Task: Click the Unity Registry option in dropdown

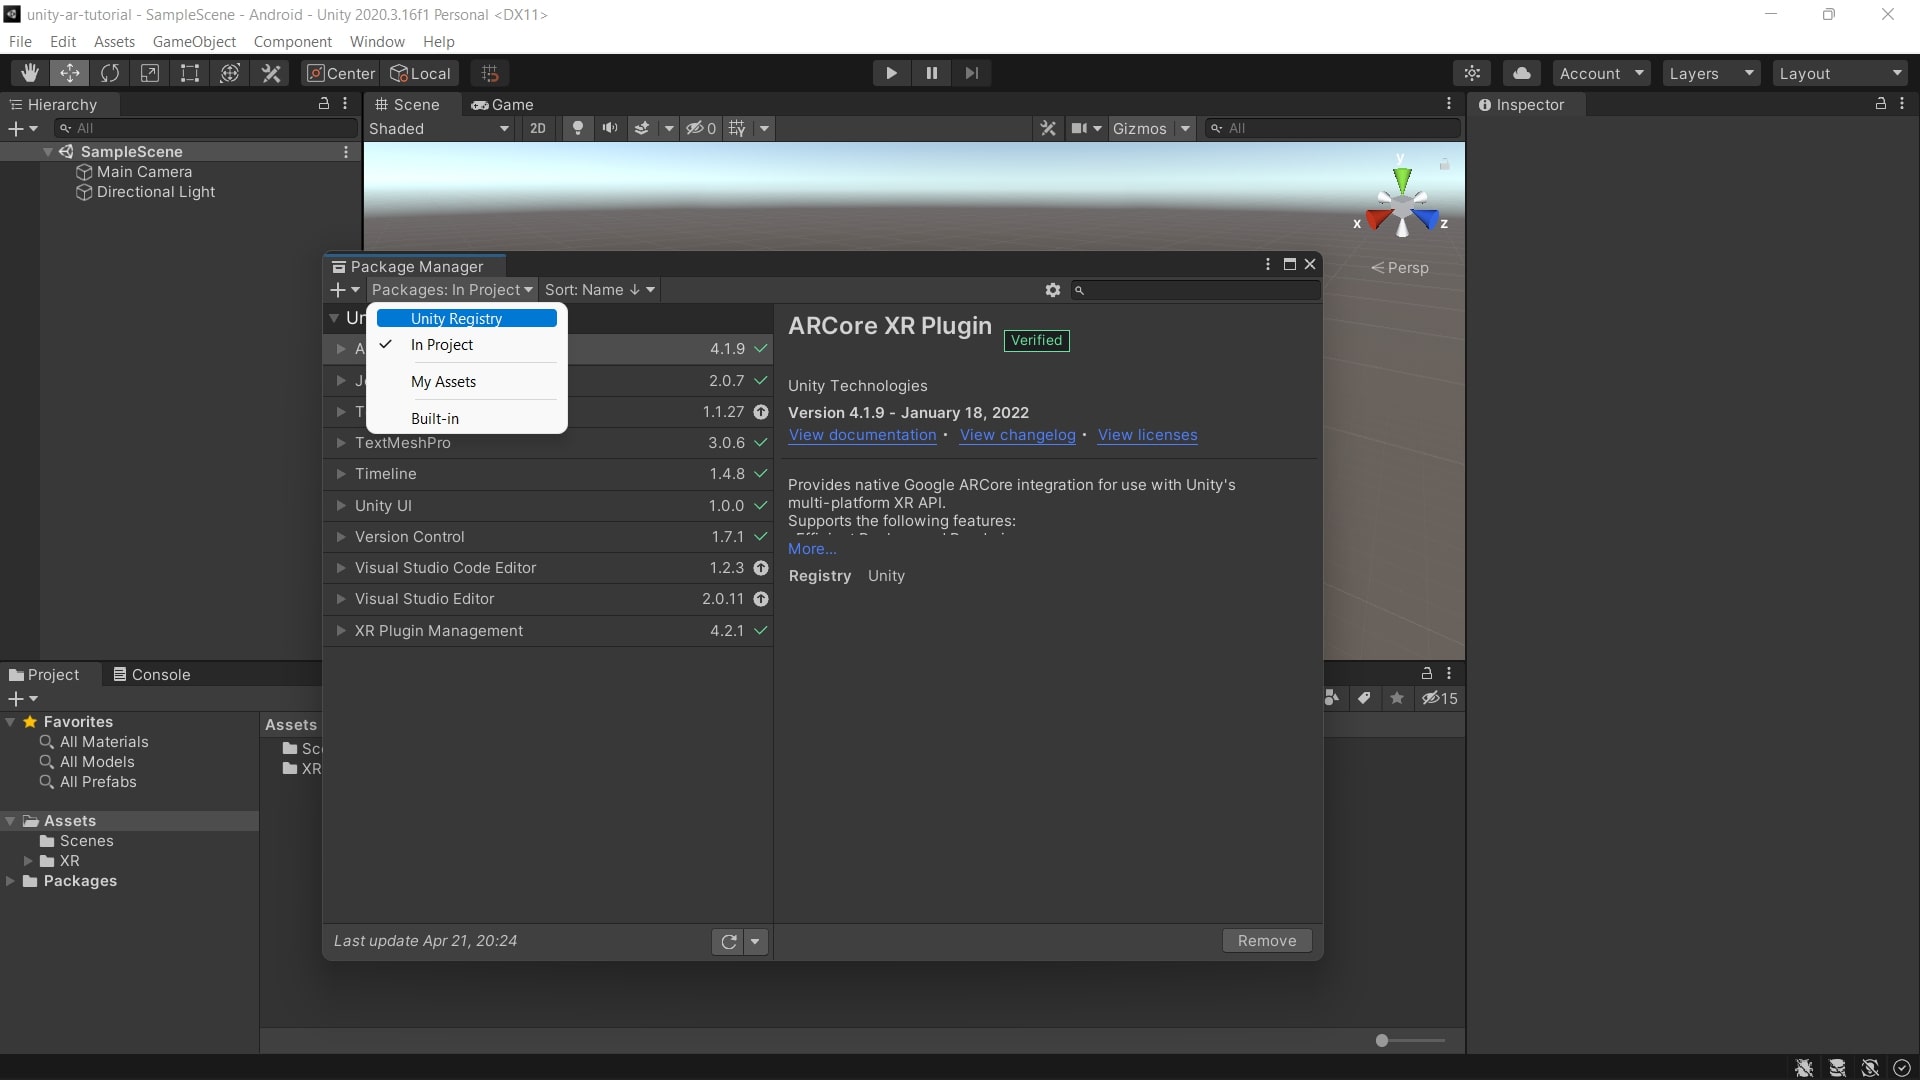Action: click(456, 318)
